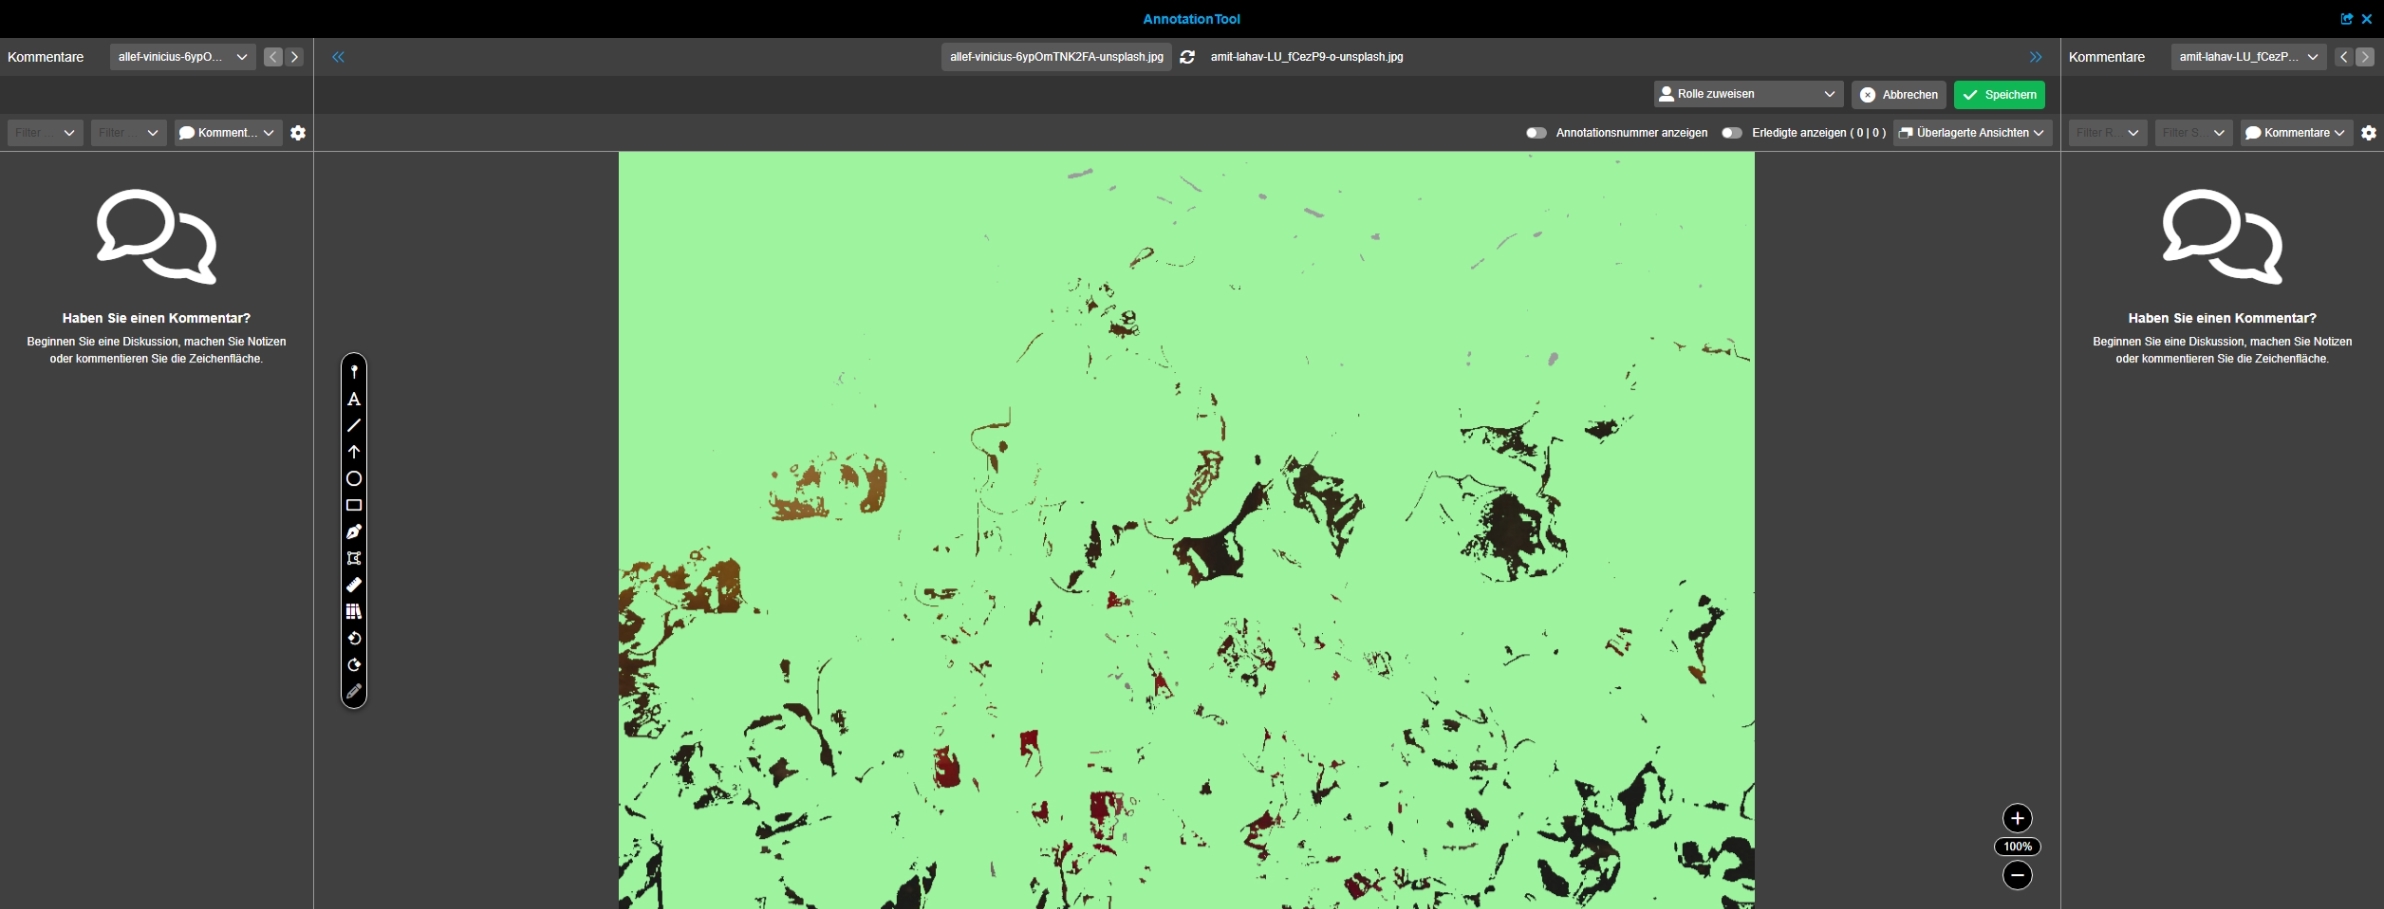This screenshot has width=2384, height=909.
Task: Go to next file in right panel
Action: pos(2365,57)
